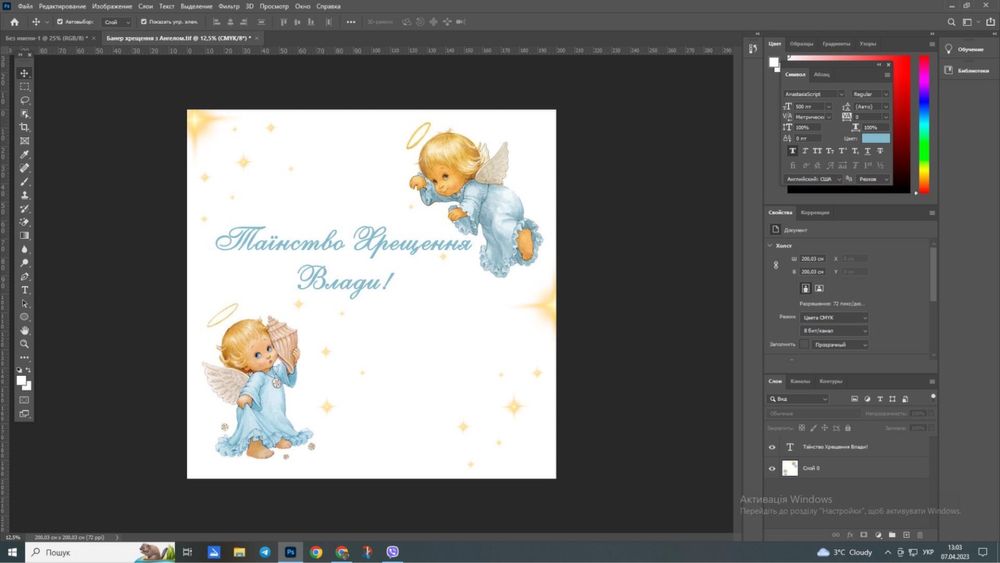Toggle Strikethrough in Character panel
Screen dimensions: 1000x563
tap(880, 151)
